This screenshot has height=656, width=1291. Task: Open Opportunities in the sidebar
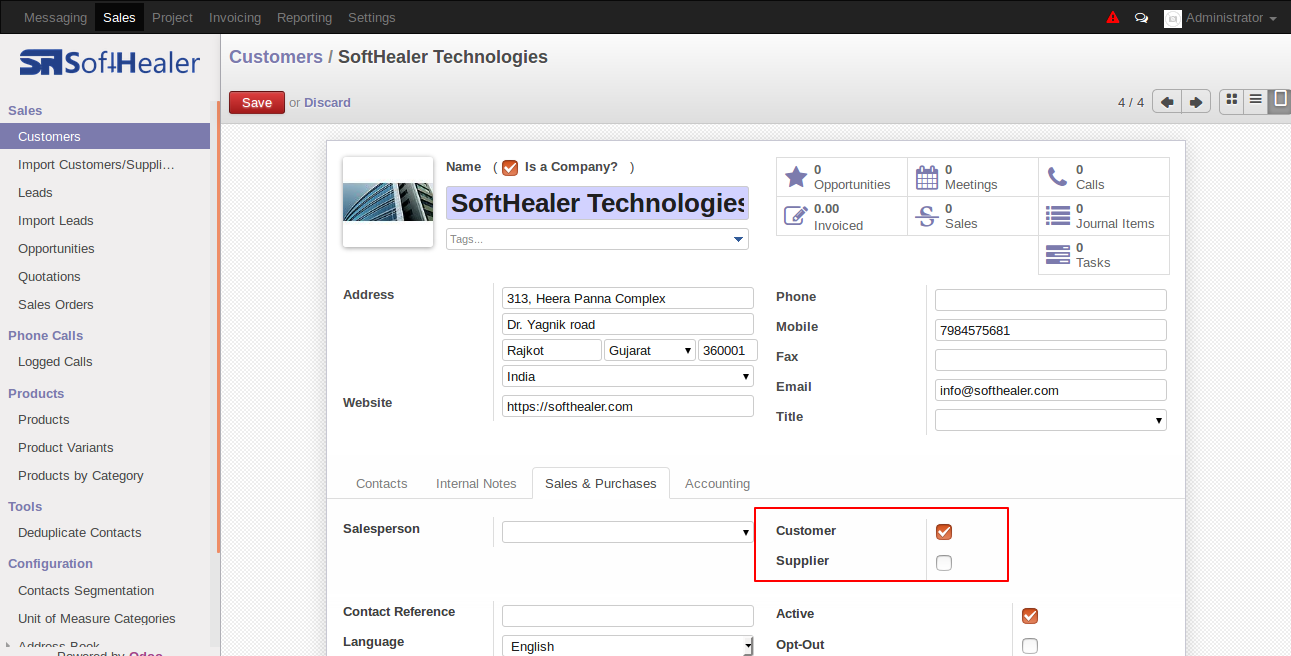[x=105, y=249]
